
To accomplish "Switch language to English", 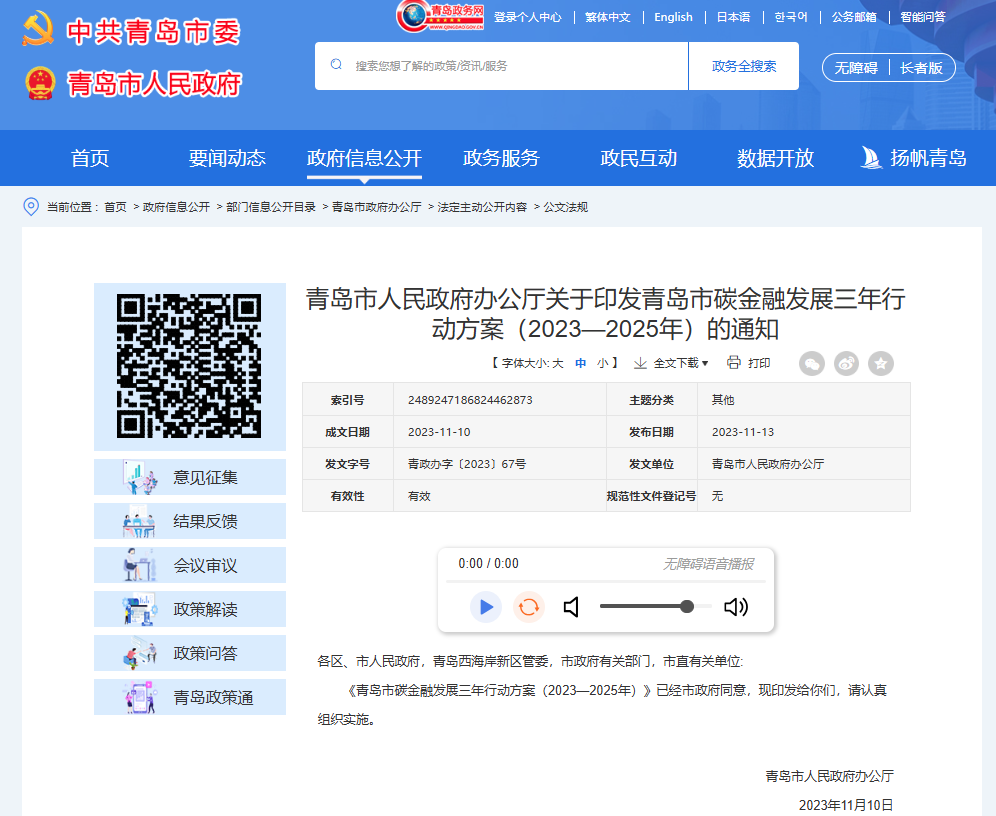I will click(x=673, y=17).
